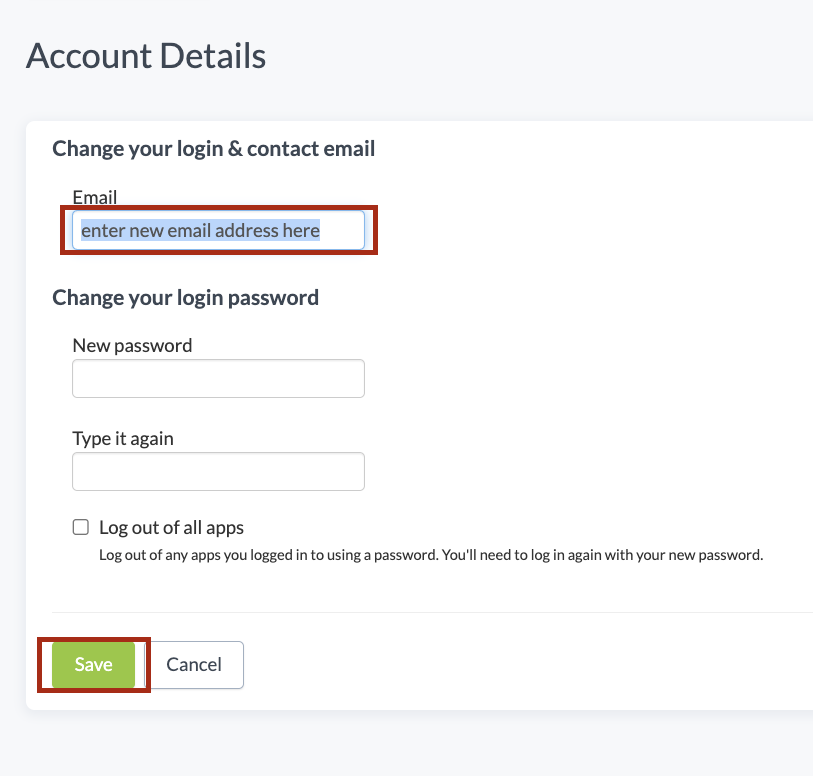Click the Type it again password box
The height and width of the screenshot is (776, 813).
218,472
